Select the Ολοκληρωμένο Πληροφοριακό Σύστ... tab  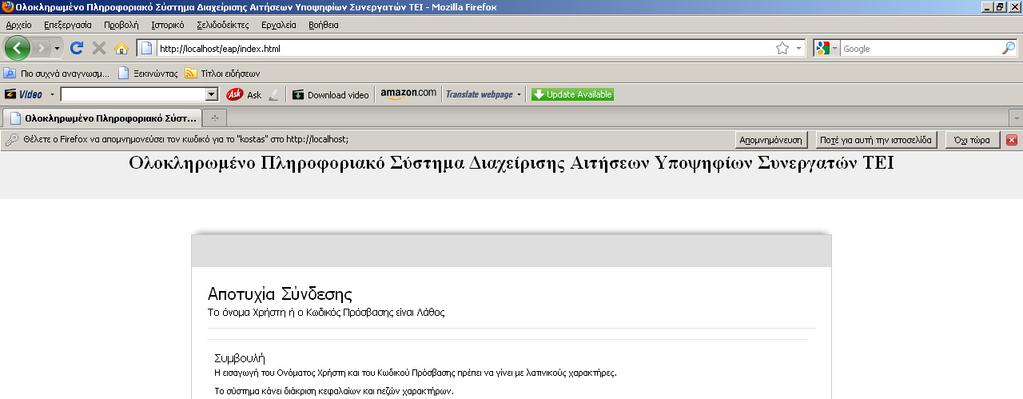(102, 119)
